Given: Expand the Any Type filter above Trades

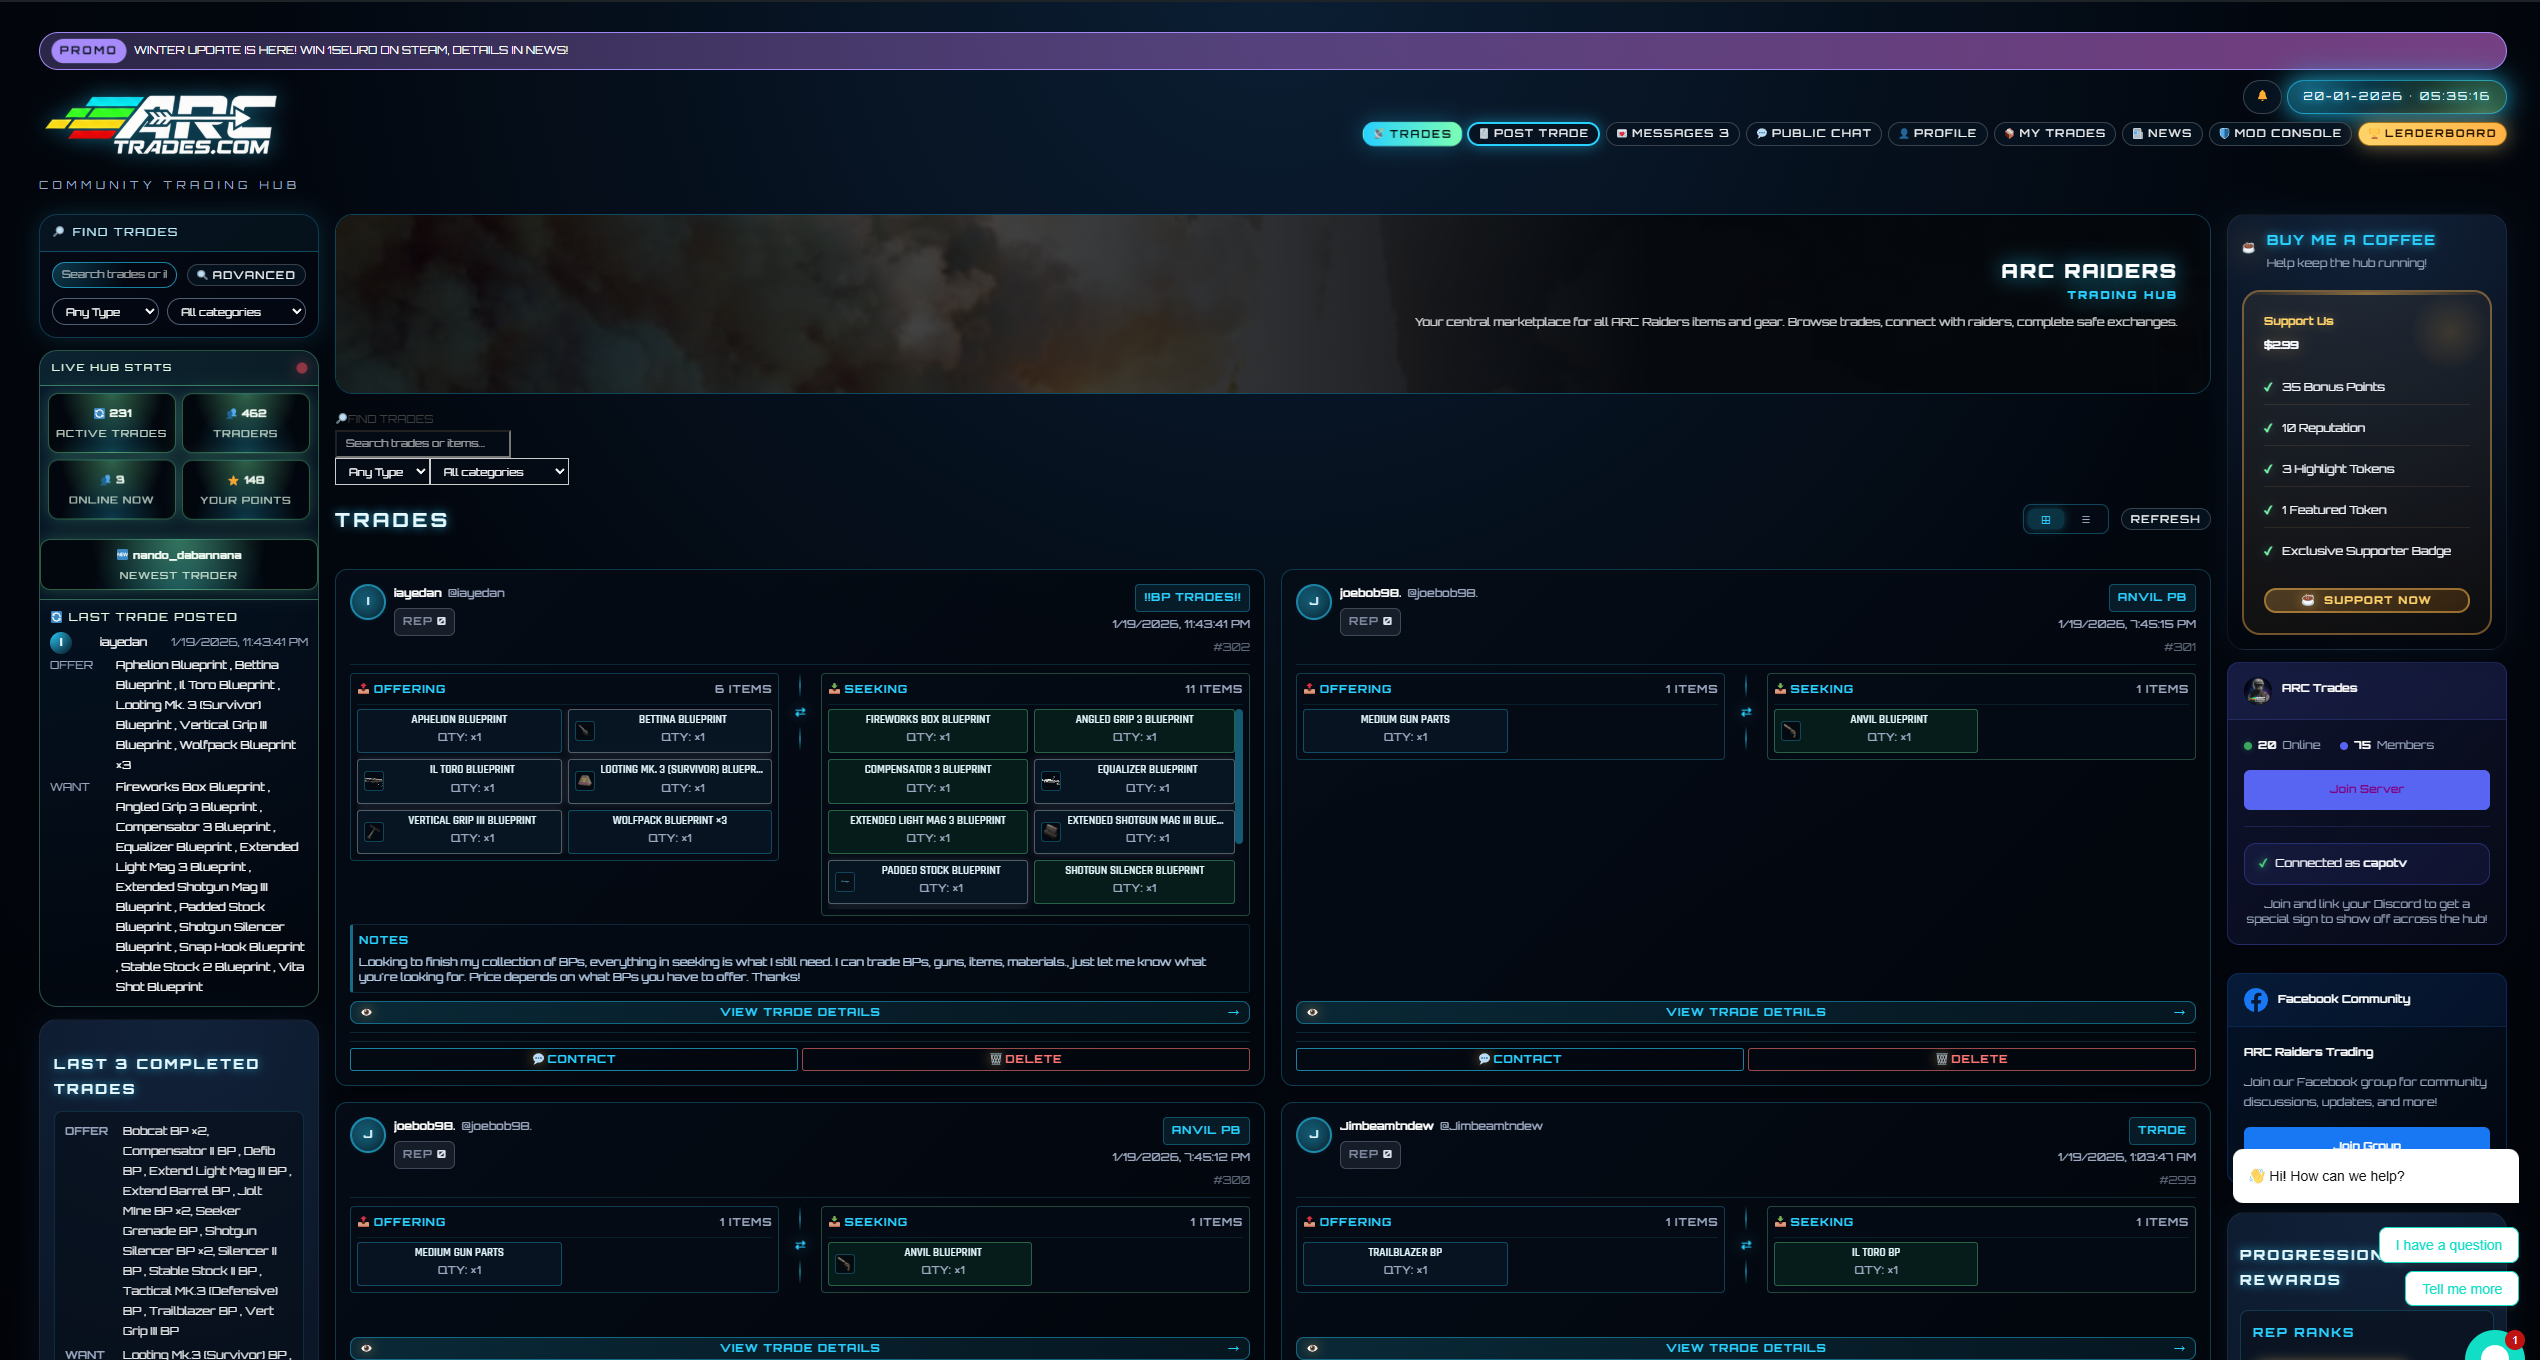Looking at the screenshot, I should tap(382, 471).
